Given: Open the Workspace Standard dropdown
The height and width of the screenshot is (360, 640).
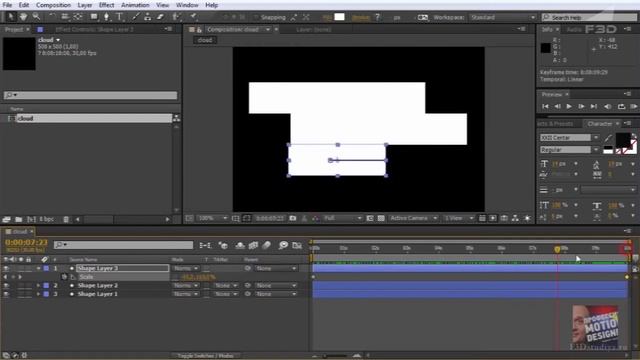Looking at the screenshot, I should point(503,17).
